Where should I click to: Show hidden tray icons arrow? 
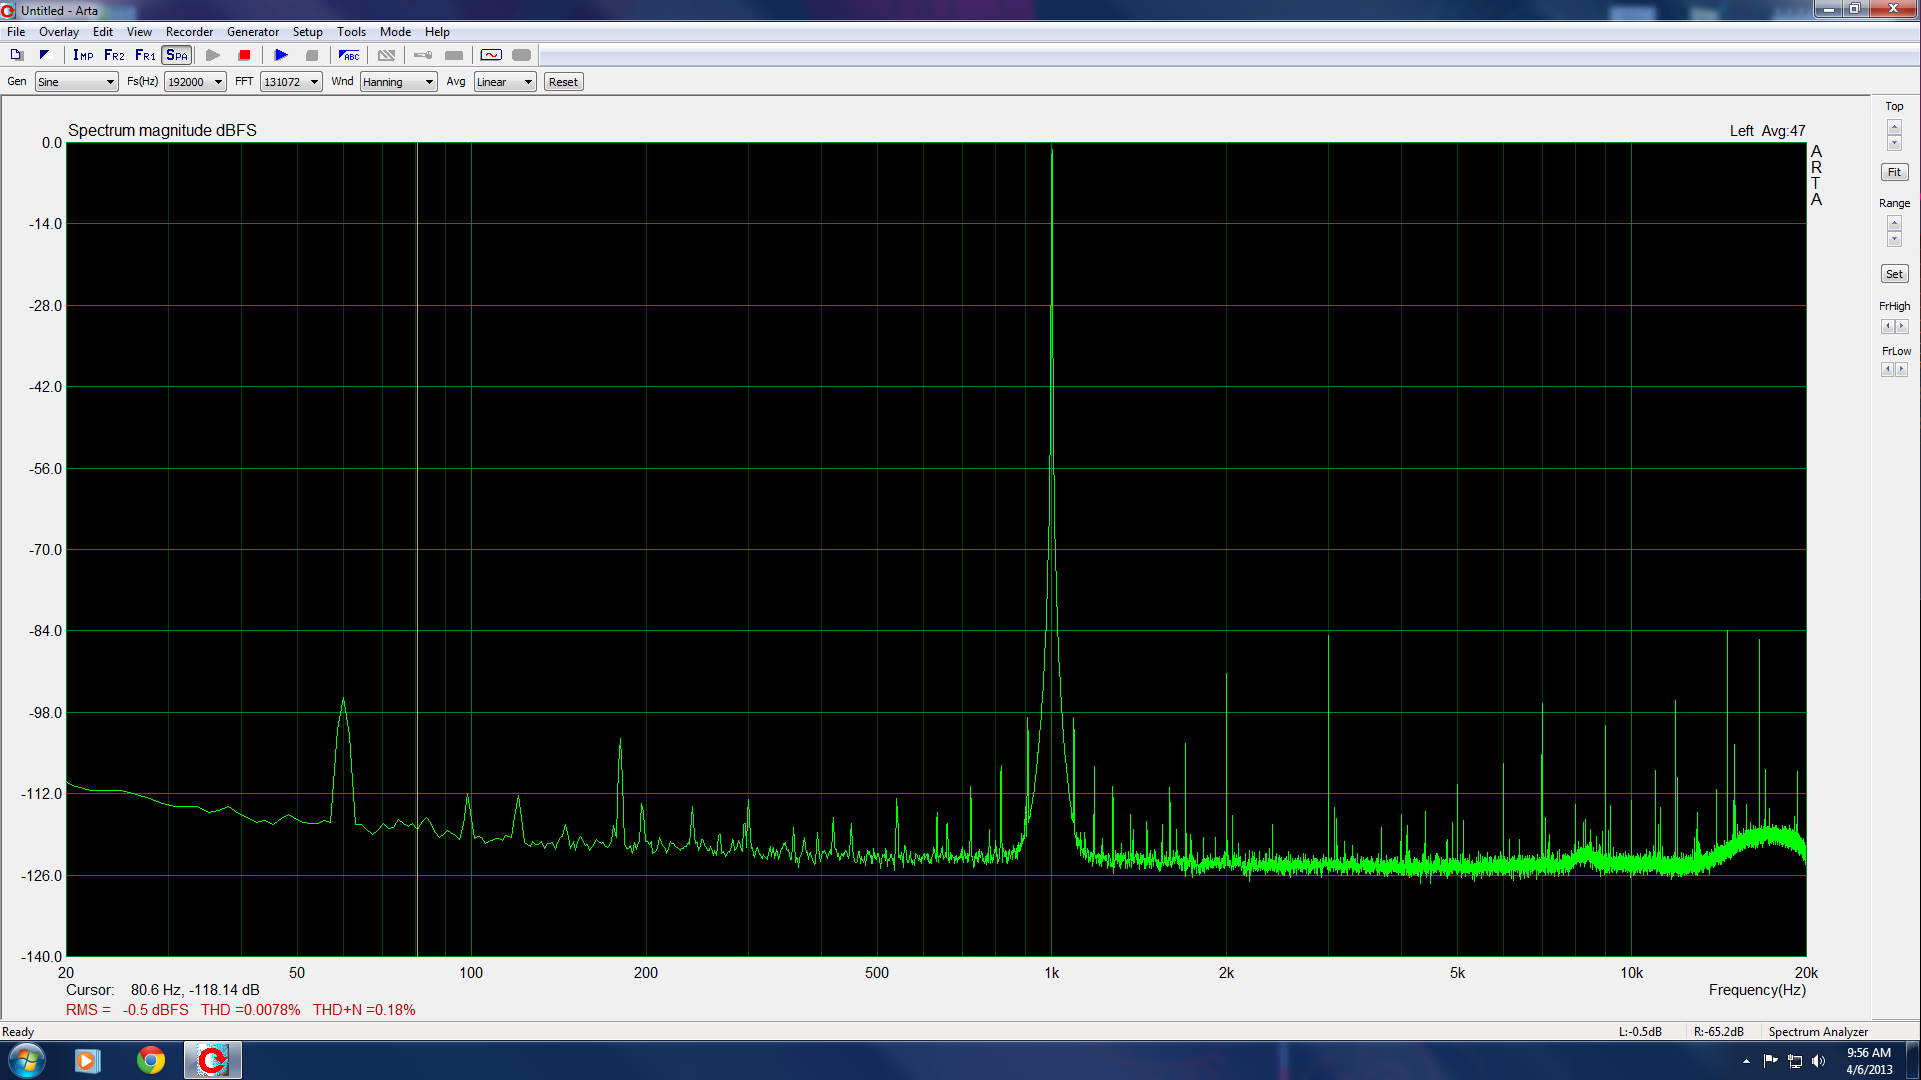(x=1746, y=1061)
